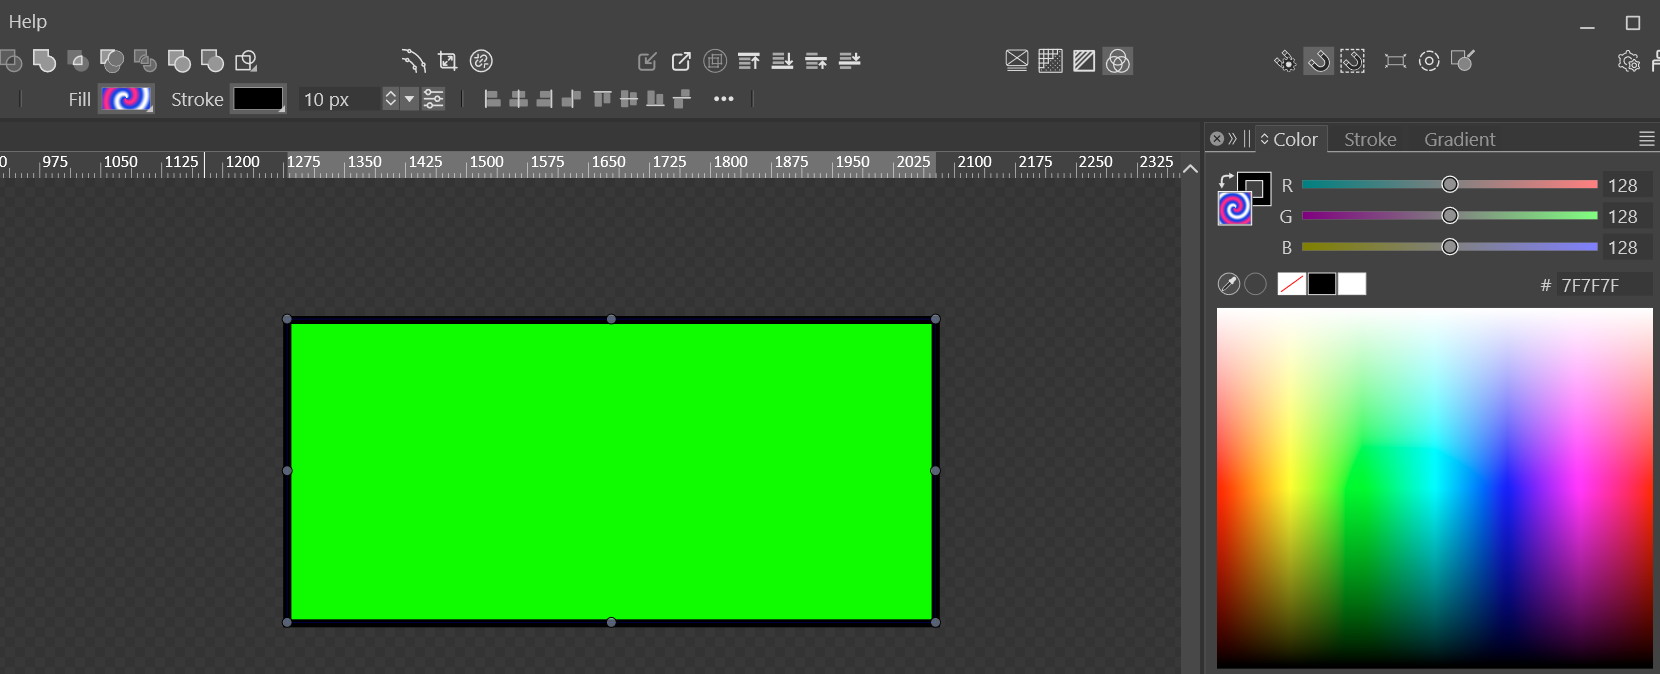
Task: Swap fill and stroke with curved arrow
Action: coord(1225,181)
